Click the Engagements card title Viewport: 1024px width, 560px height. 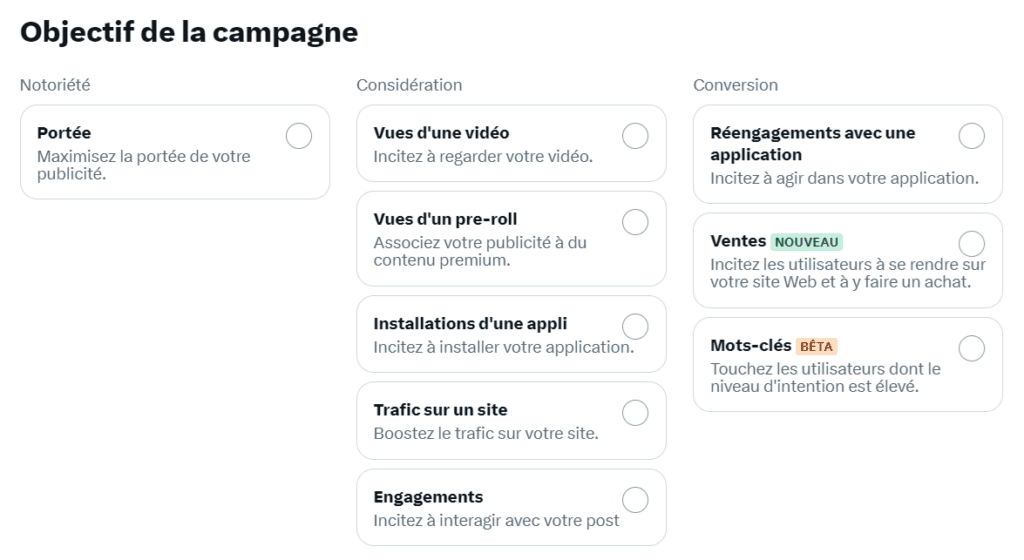point(428,497)
